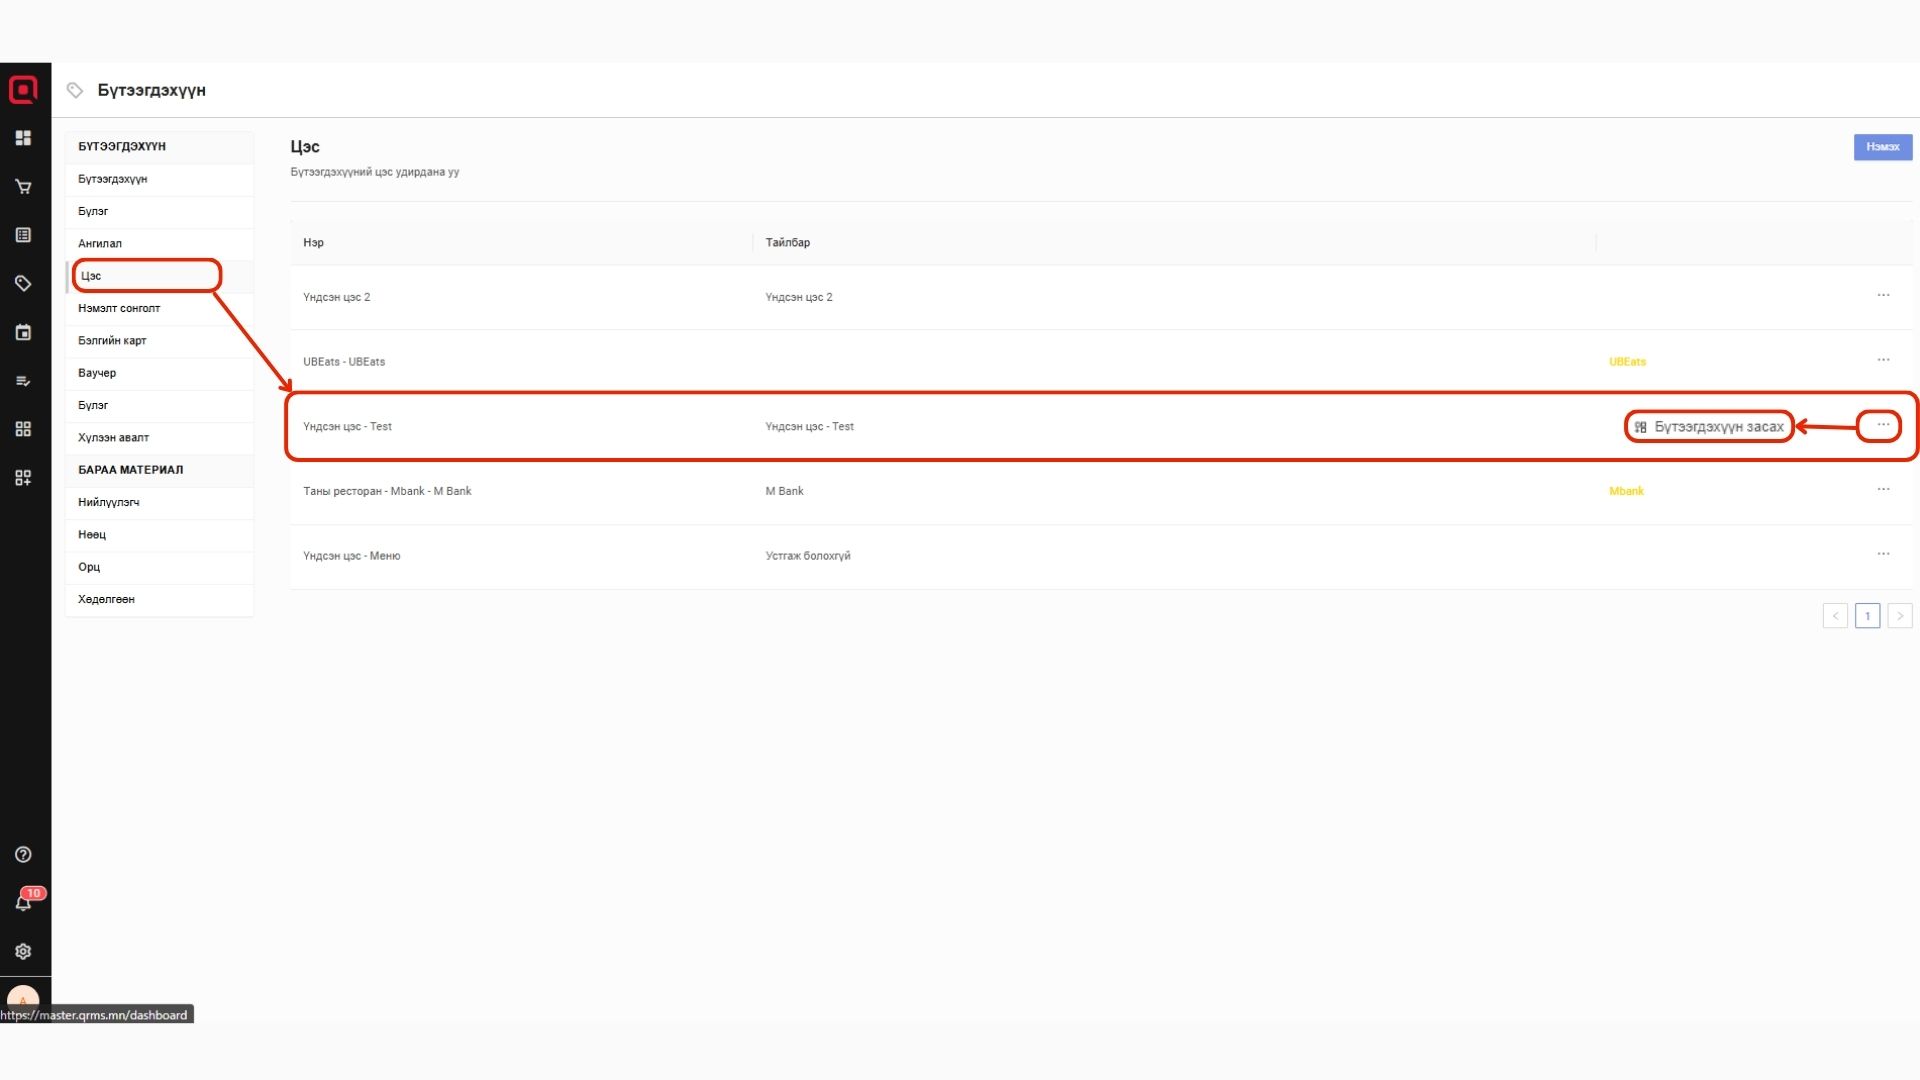Click the checklist lines sidebar icon

[23, 381]
